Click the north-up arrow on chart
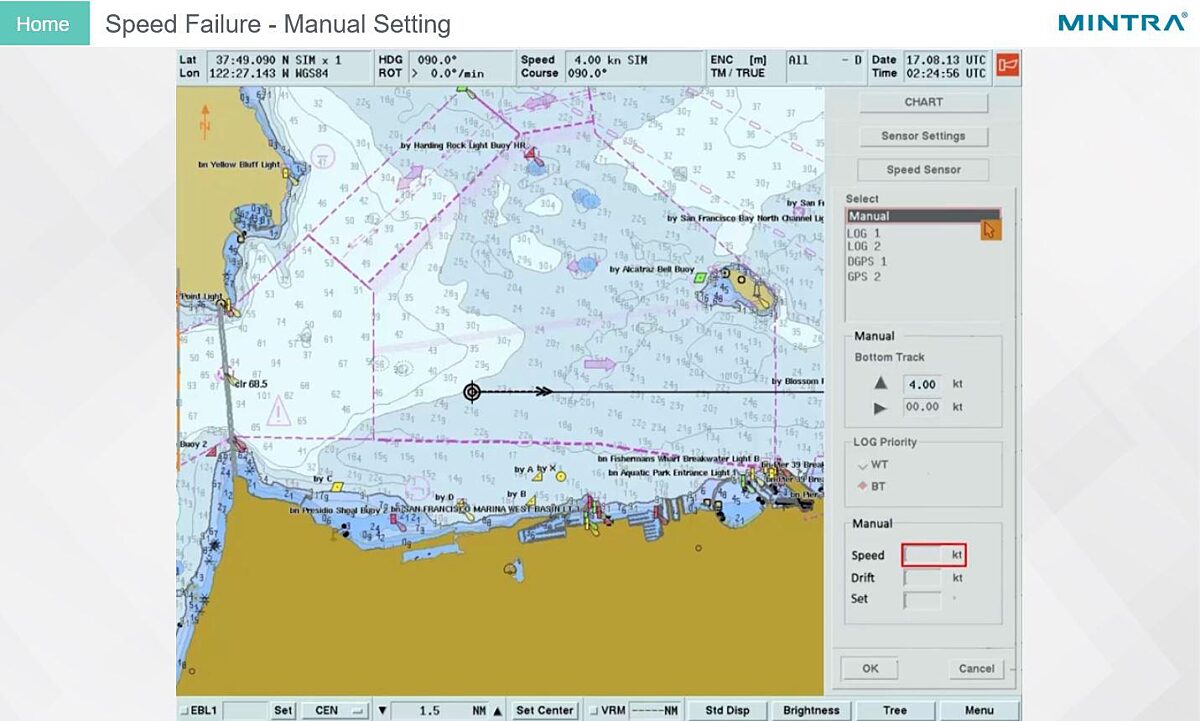 point(205,120)
